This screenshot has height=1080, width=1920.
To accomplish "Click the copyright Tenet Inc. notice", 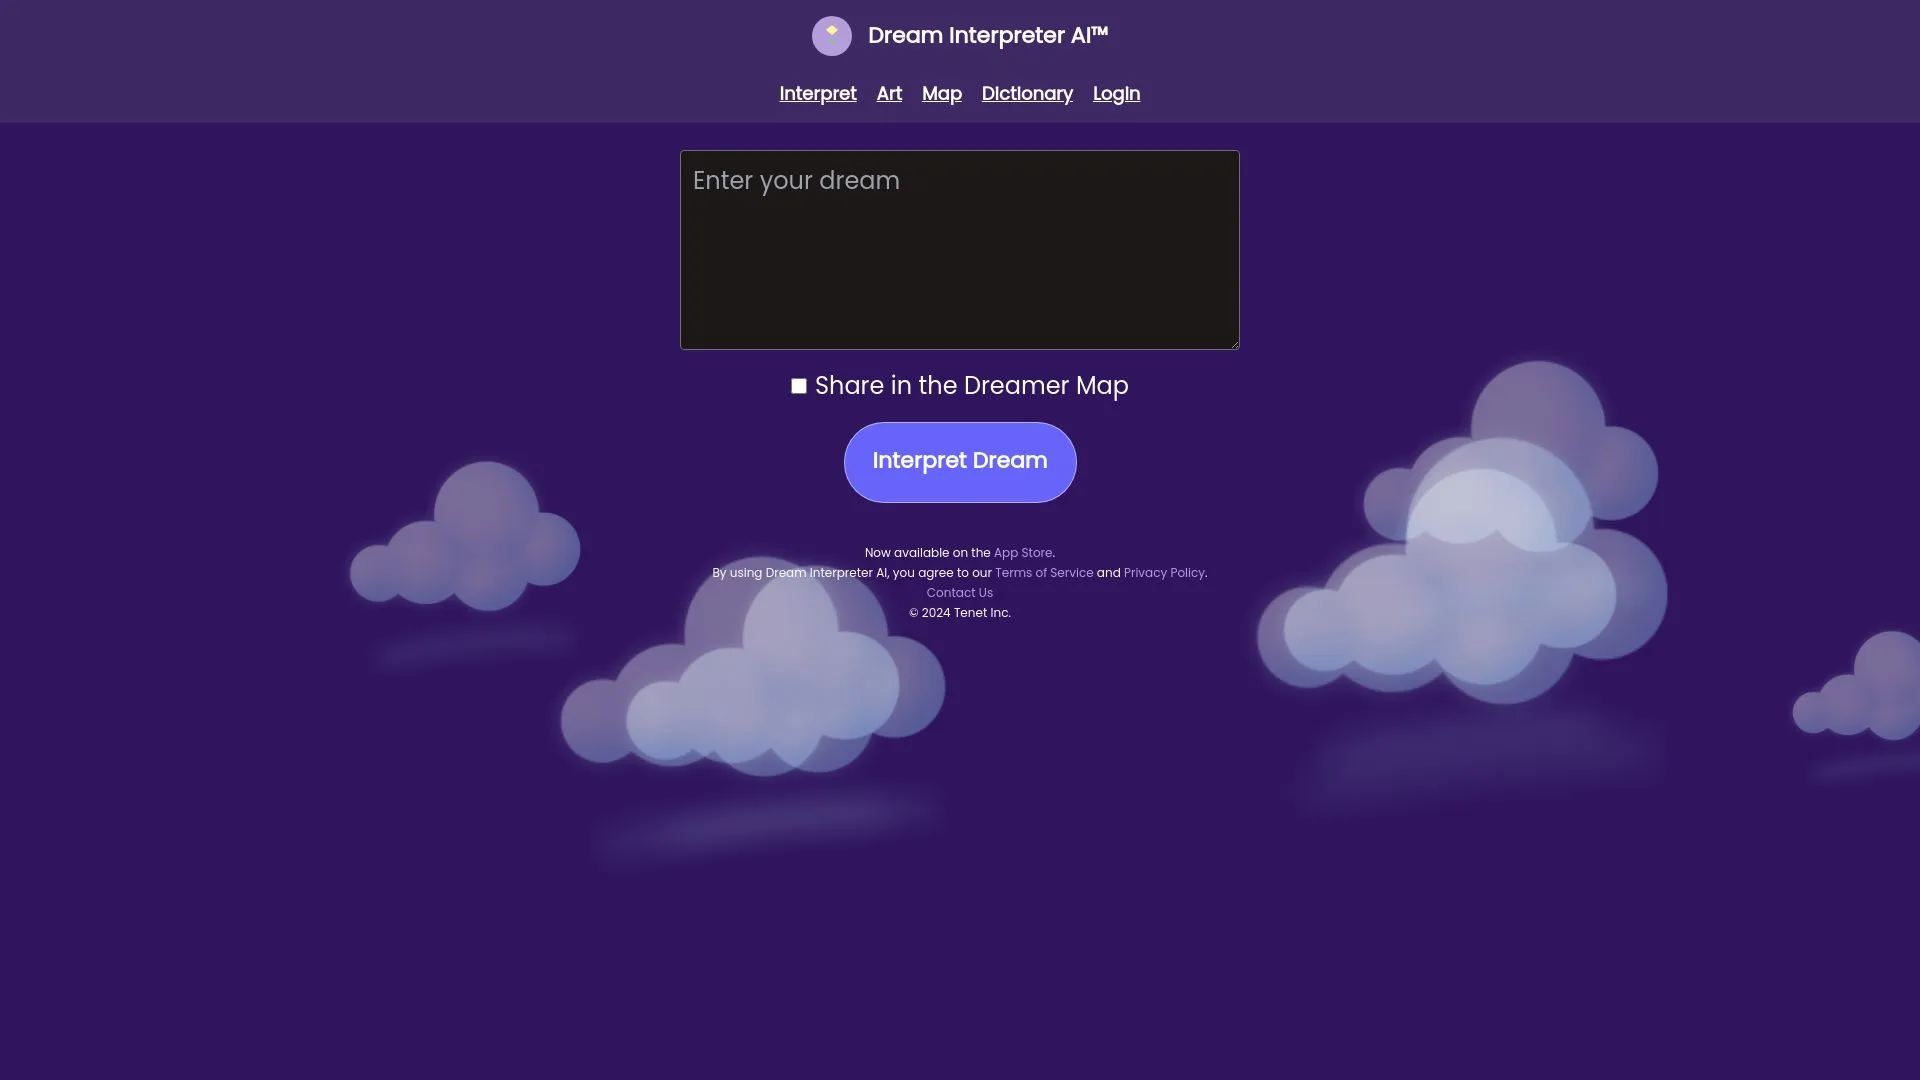I will [x=959, y=612].
